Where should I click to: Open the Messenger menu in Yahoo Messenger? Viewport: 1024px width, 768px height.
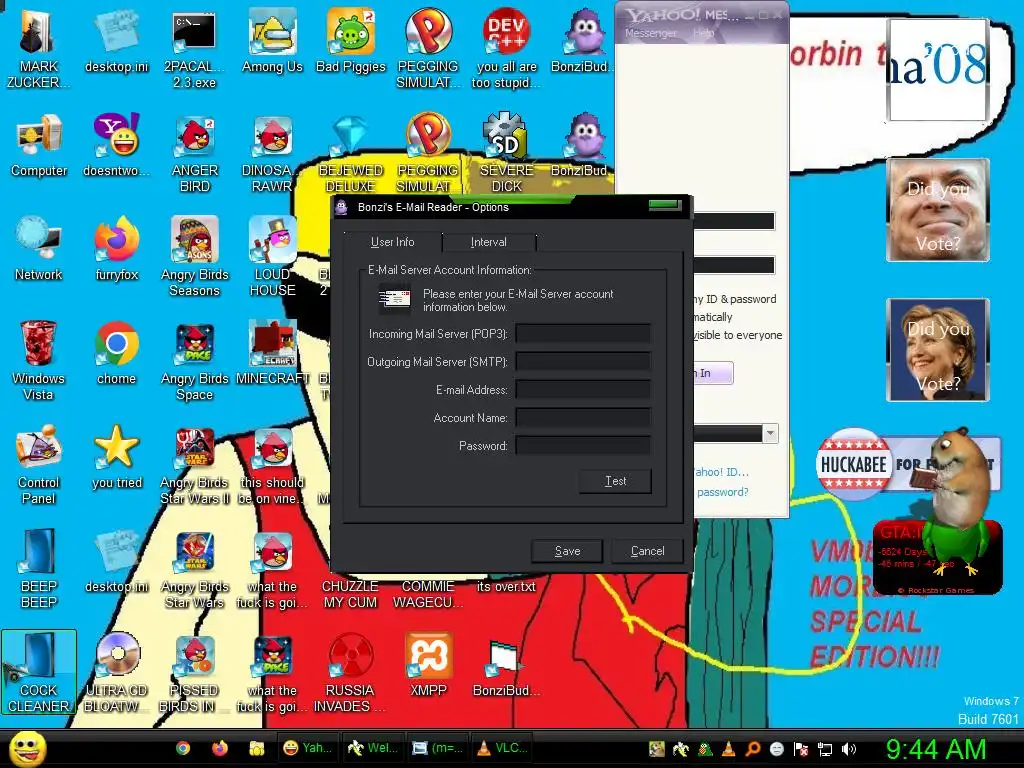[650, 33]
